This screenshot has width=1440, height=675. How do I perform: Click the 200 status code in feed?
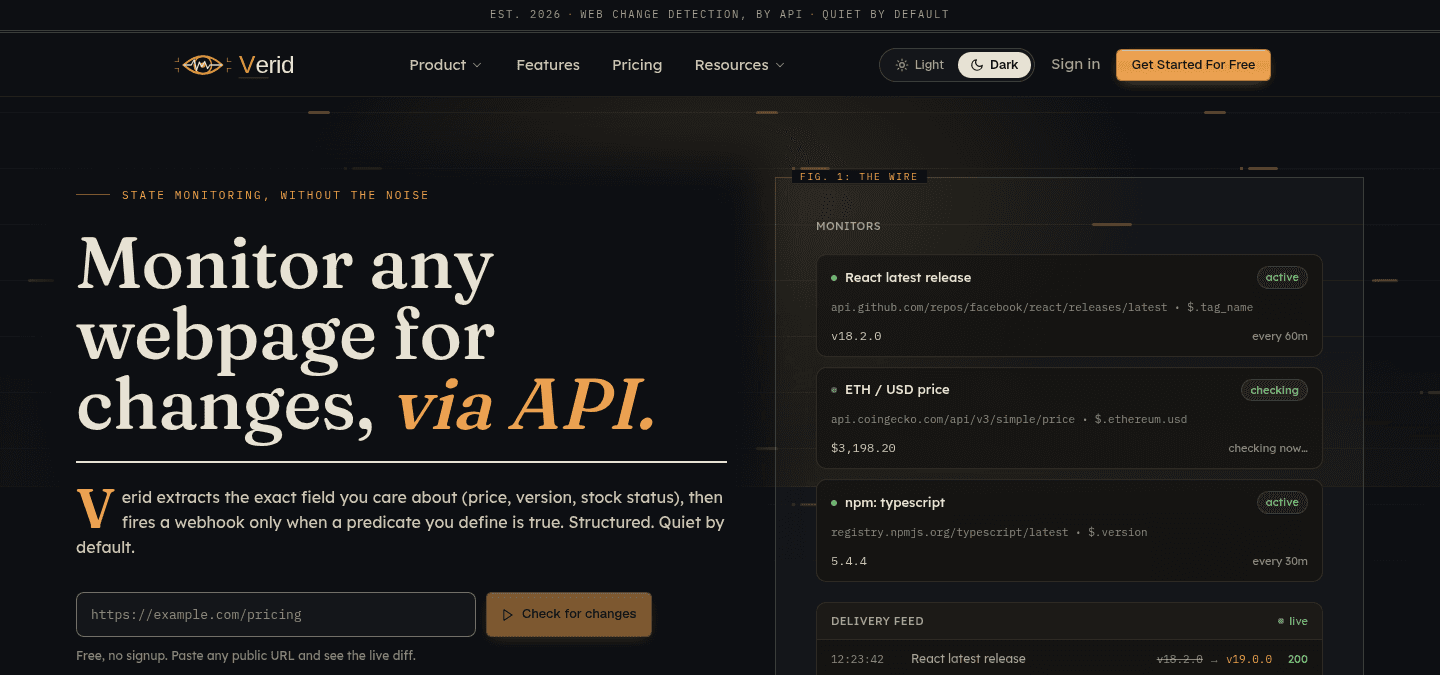(1298, 659)
